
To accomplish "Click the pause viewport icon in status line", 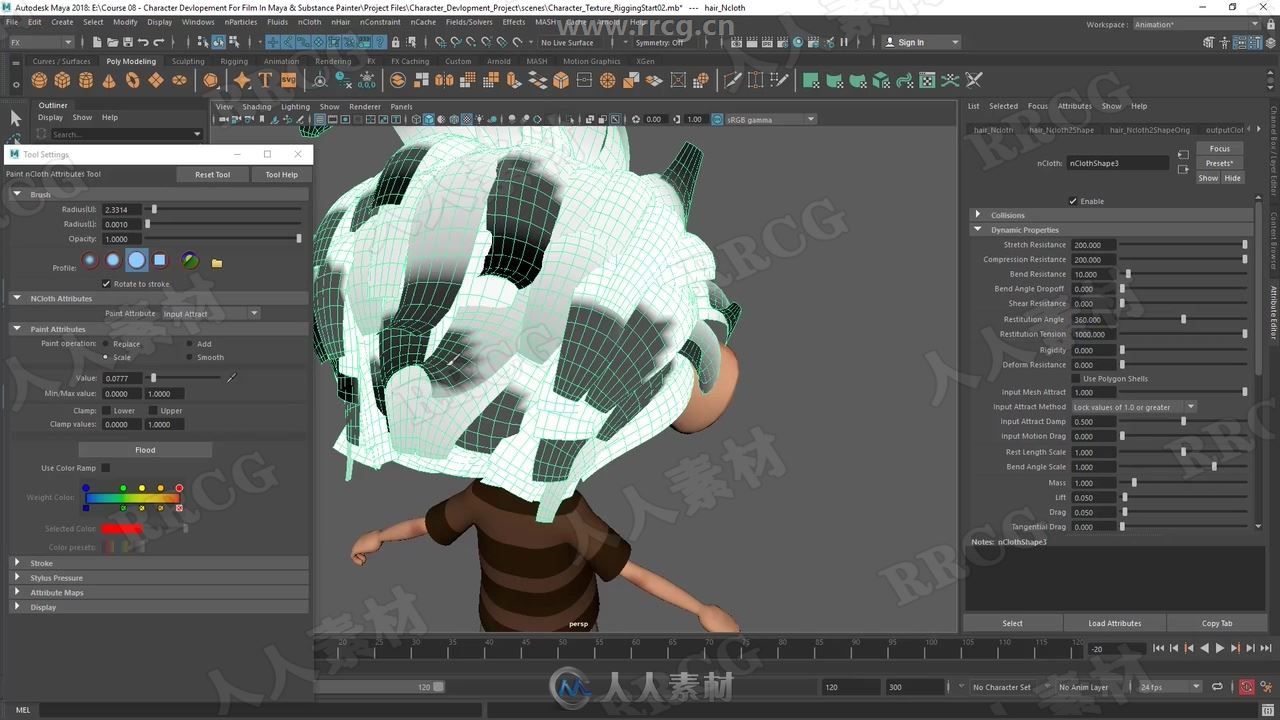I will [x=844, y=42].
